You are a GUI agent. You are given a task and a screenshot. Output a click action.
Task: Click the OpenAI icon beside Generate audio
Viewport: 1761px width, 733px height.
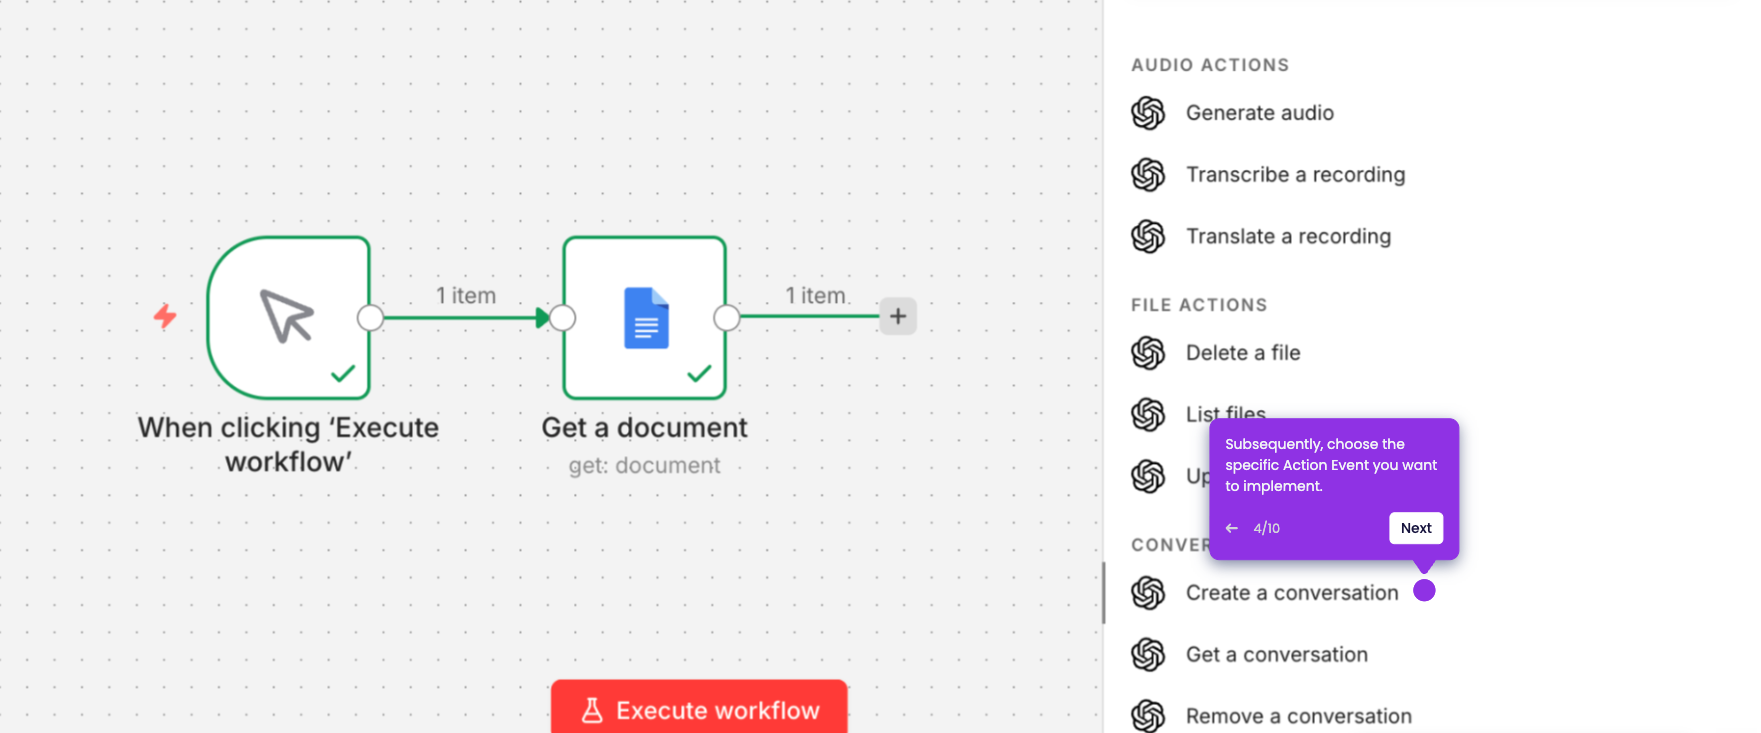(x=1148, y=113)
